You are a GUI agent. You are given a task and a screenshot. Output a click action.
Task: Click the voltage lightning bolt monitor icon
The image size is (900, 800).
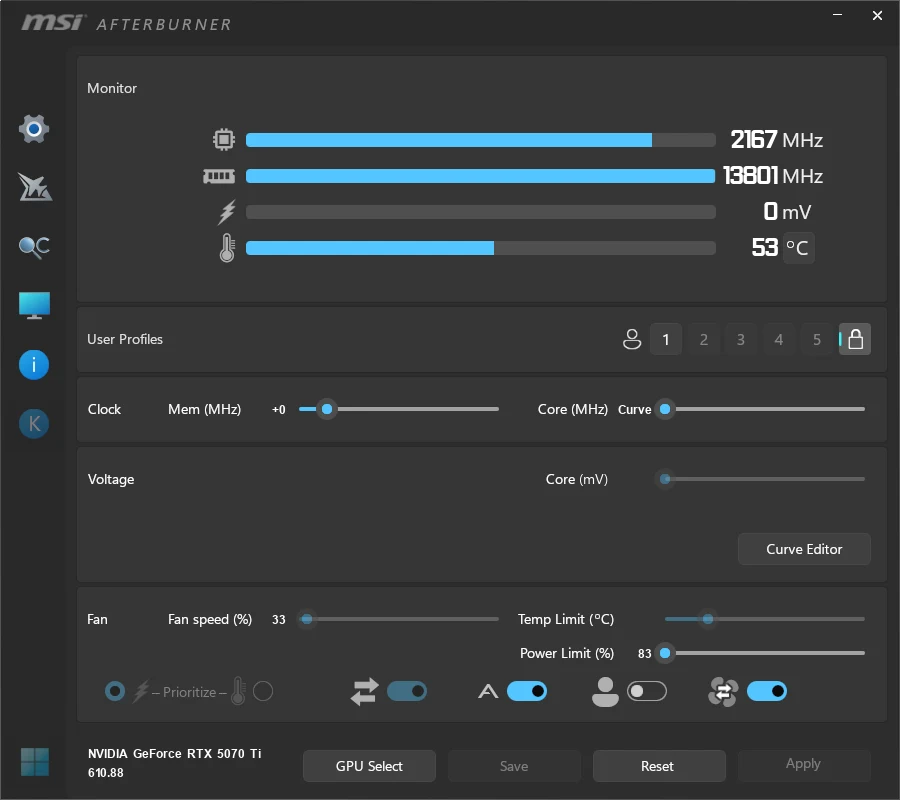pyautogui.click(x=227, y=212)
